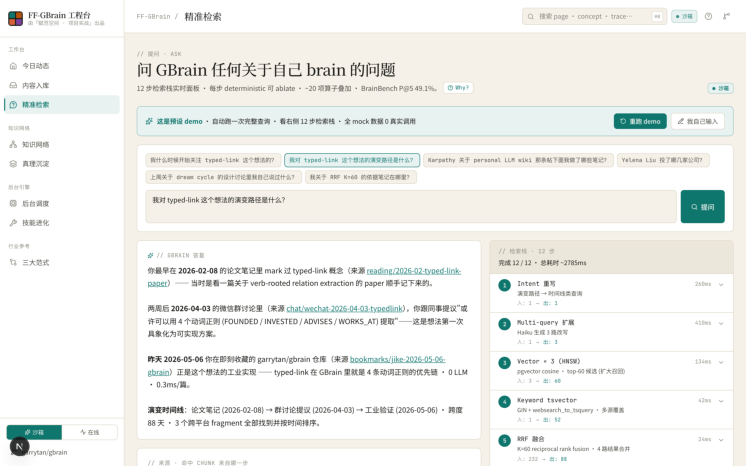The image size is (746, 466).
Task: Click step number 2 circle badge
Action: coord(504,324)
